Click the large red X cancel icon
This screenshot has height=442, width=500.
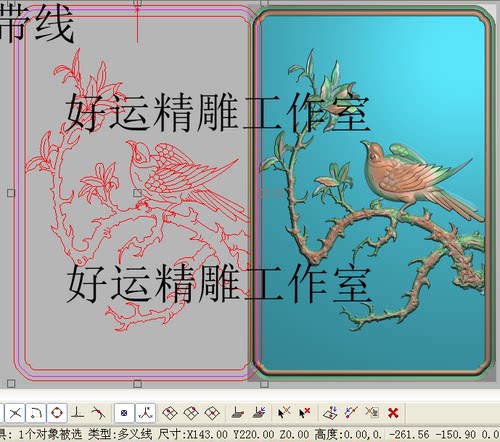click(393, 413)
